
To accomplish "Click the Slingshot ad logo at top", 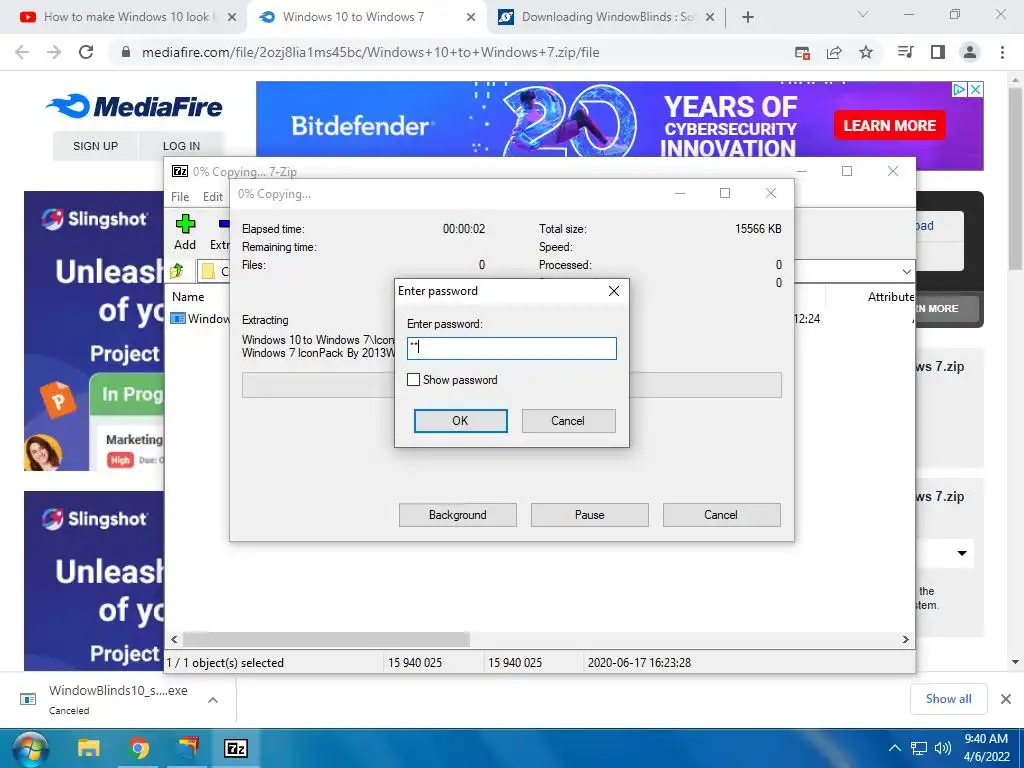I will point(95,219).
